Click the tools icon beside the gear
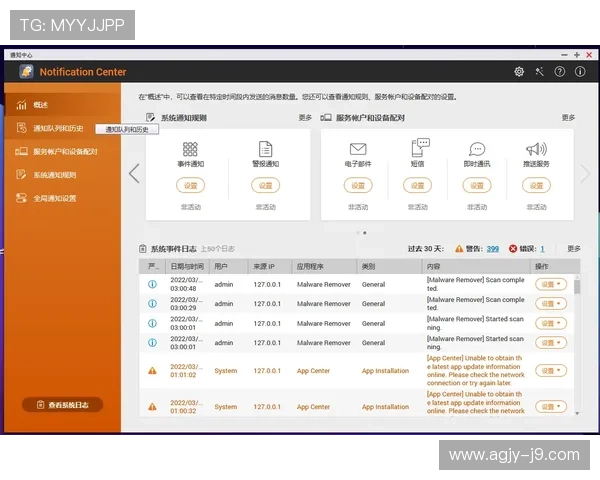600x480 pixels. [x=539, y=72]
